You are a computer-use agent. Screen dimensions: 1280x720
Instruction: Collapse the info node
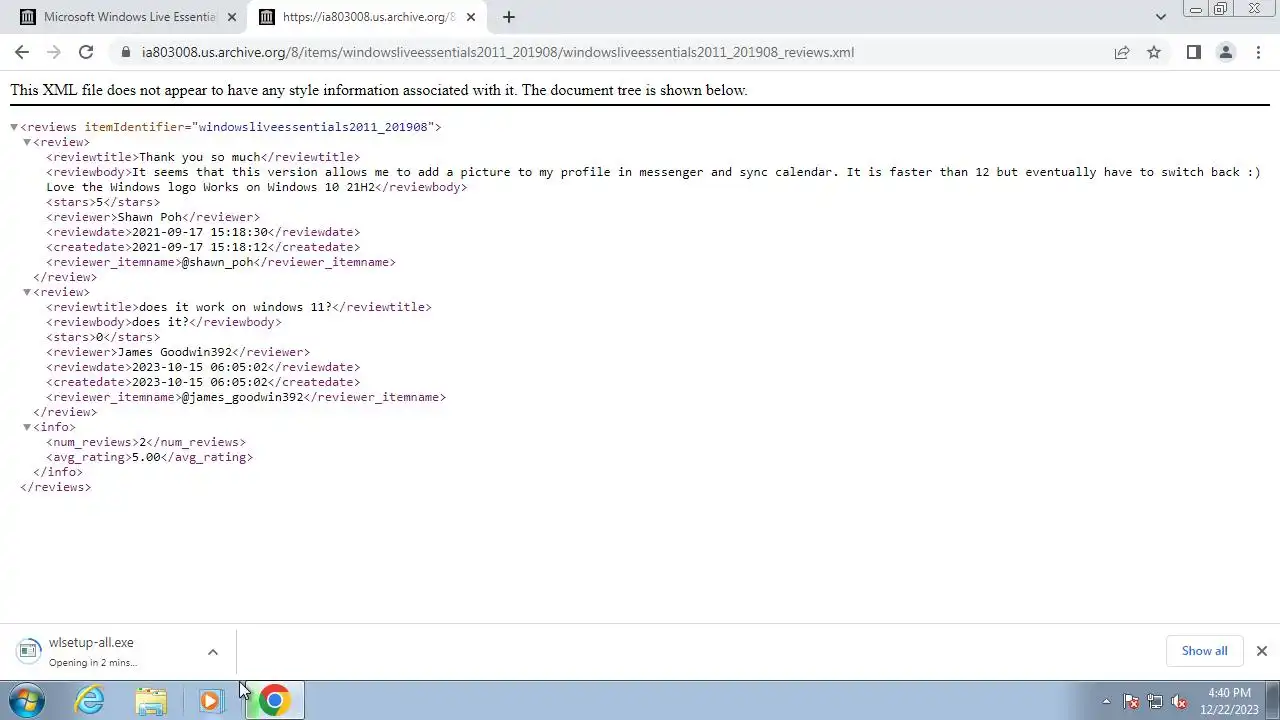(x=27, y=427)
